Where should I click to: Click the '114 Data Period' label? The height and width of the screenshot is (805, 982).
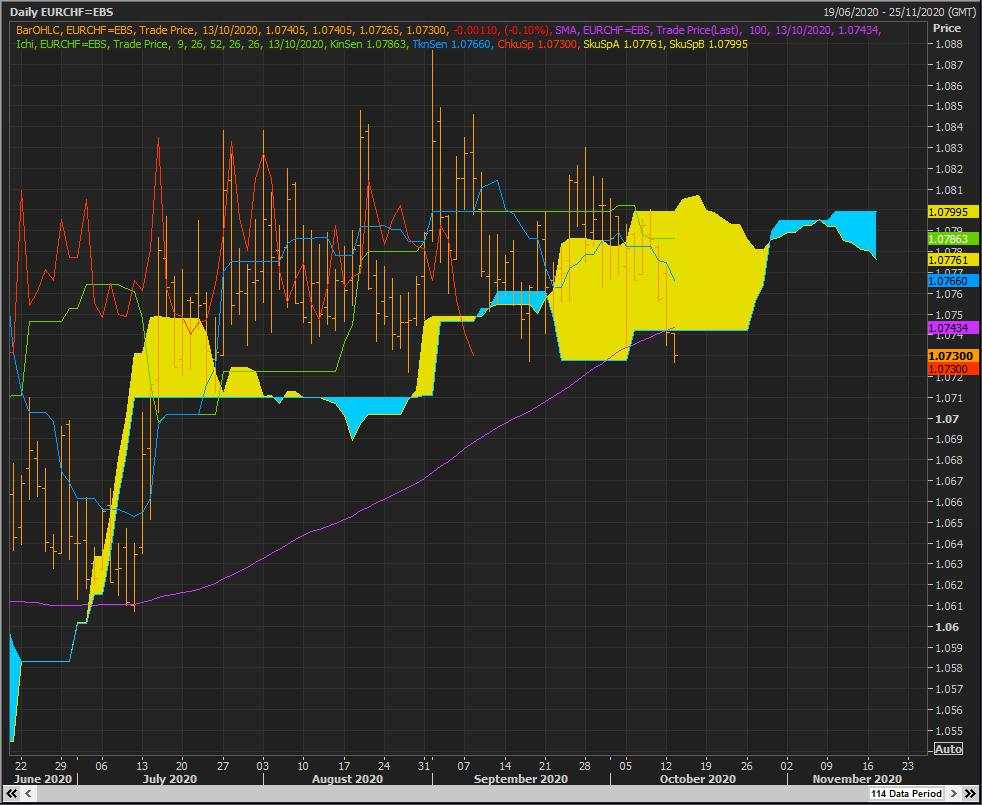(x=906, y=794)
